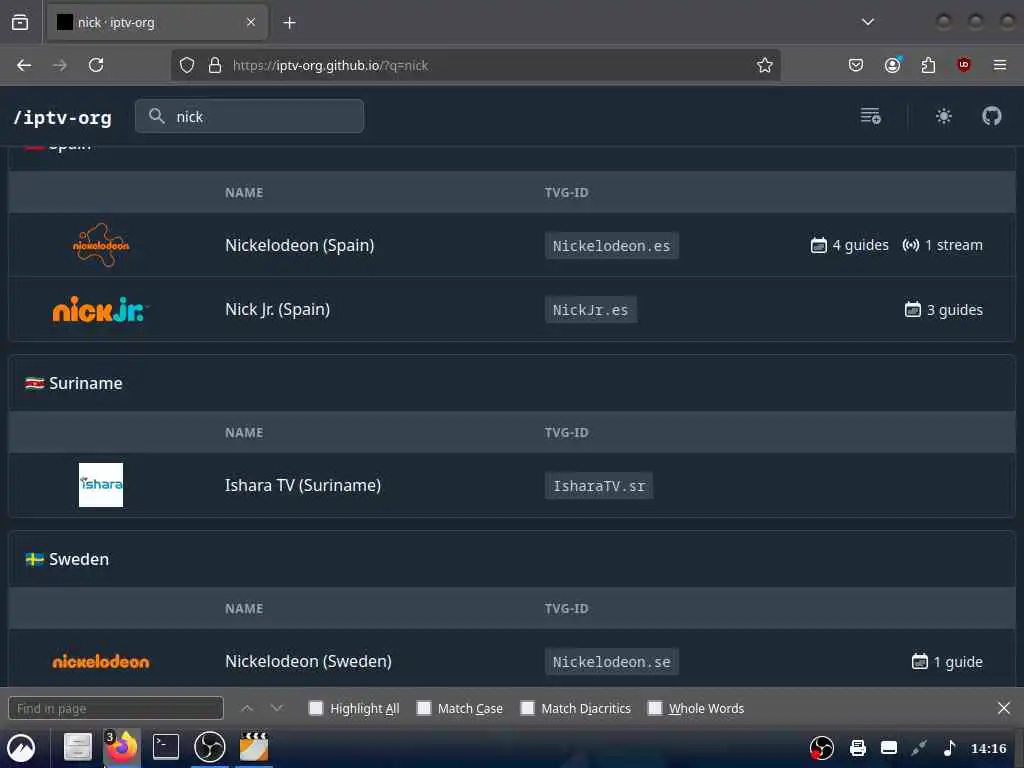Open Nick Jr. (Spain) 3 guides

[944, 310]
